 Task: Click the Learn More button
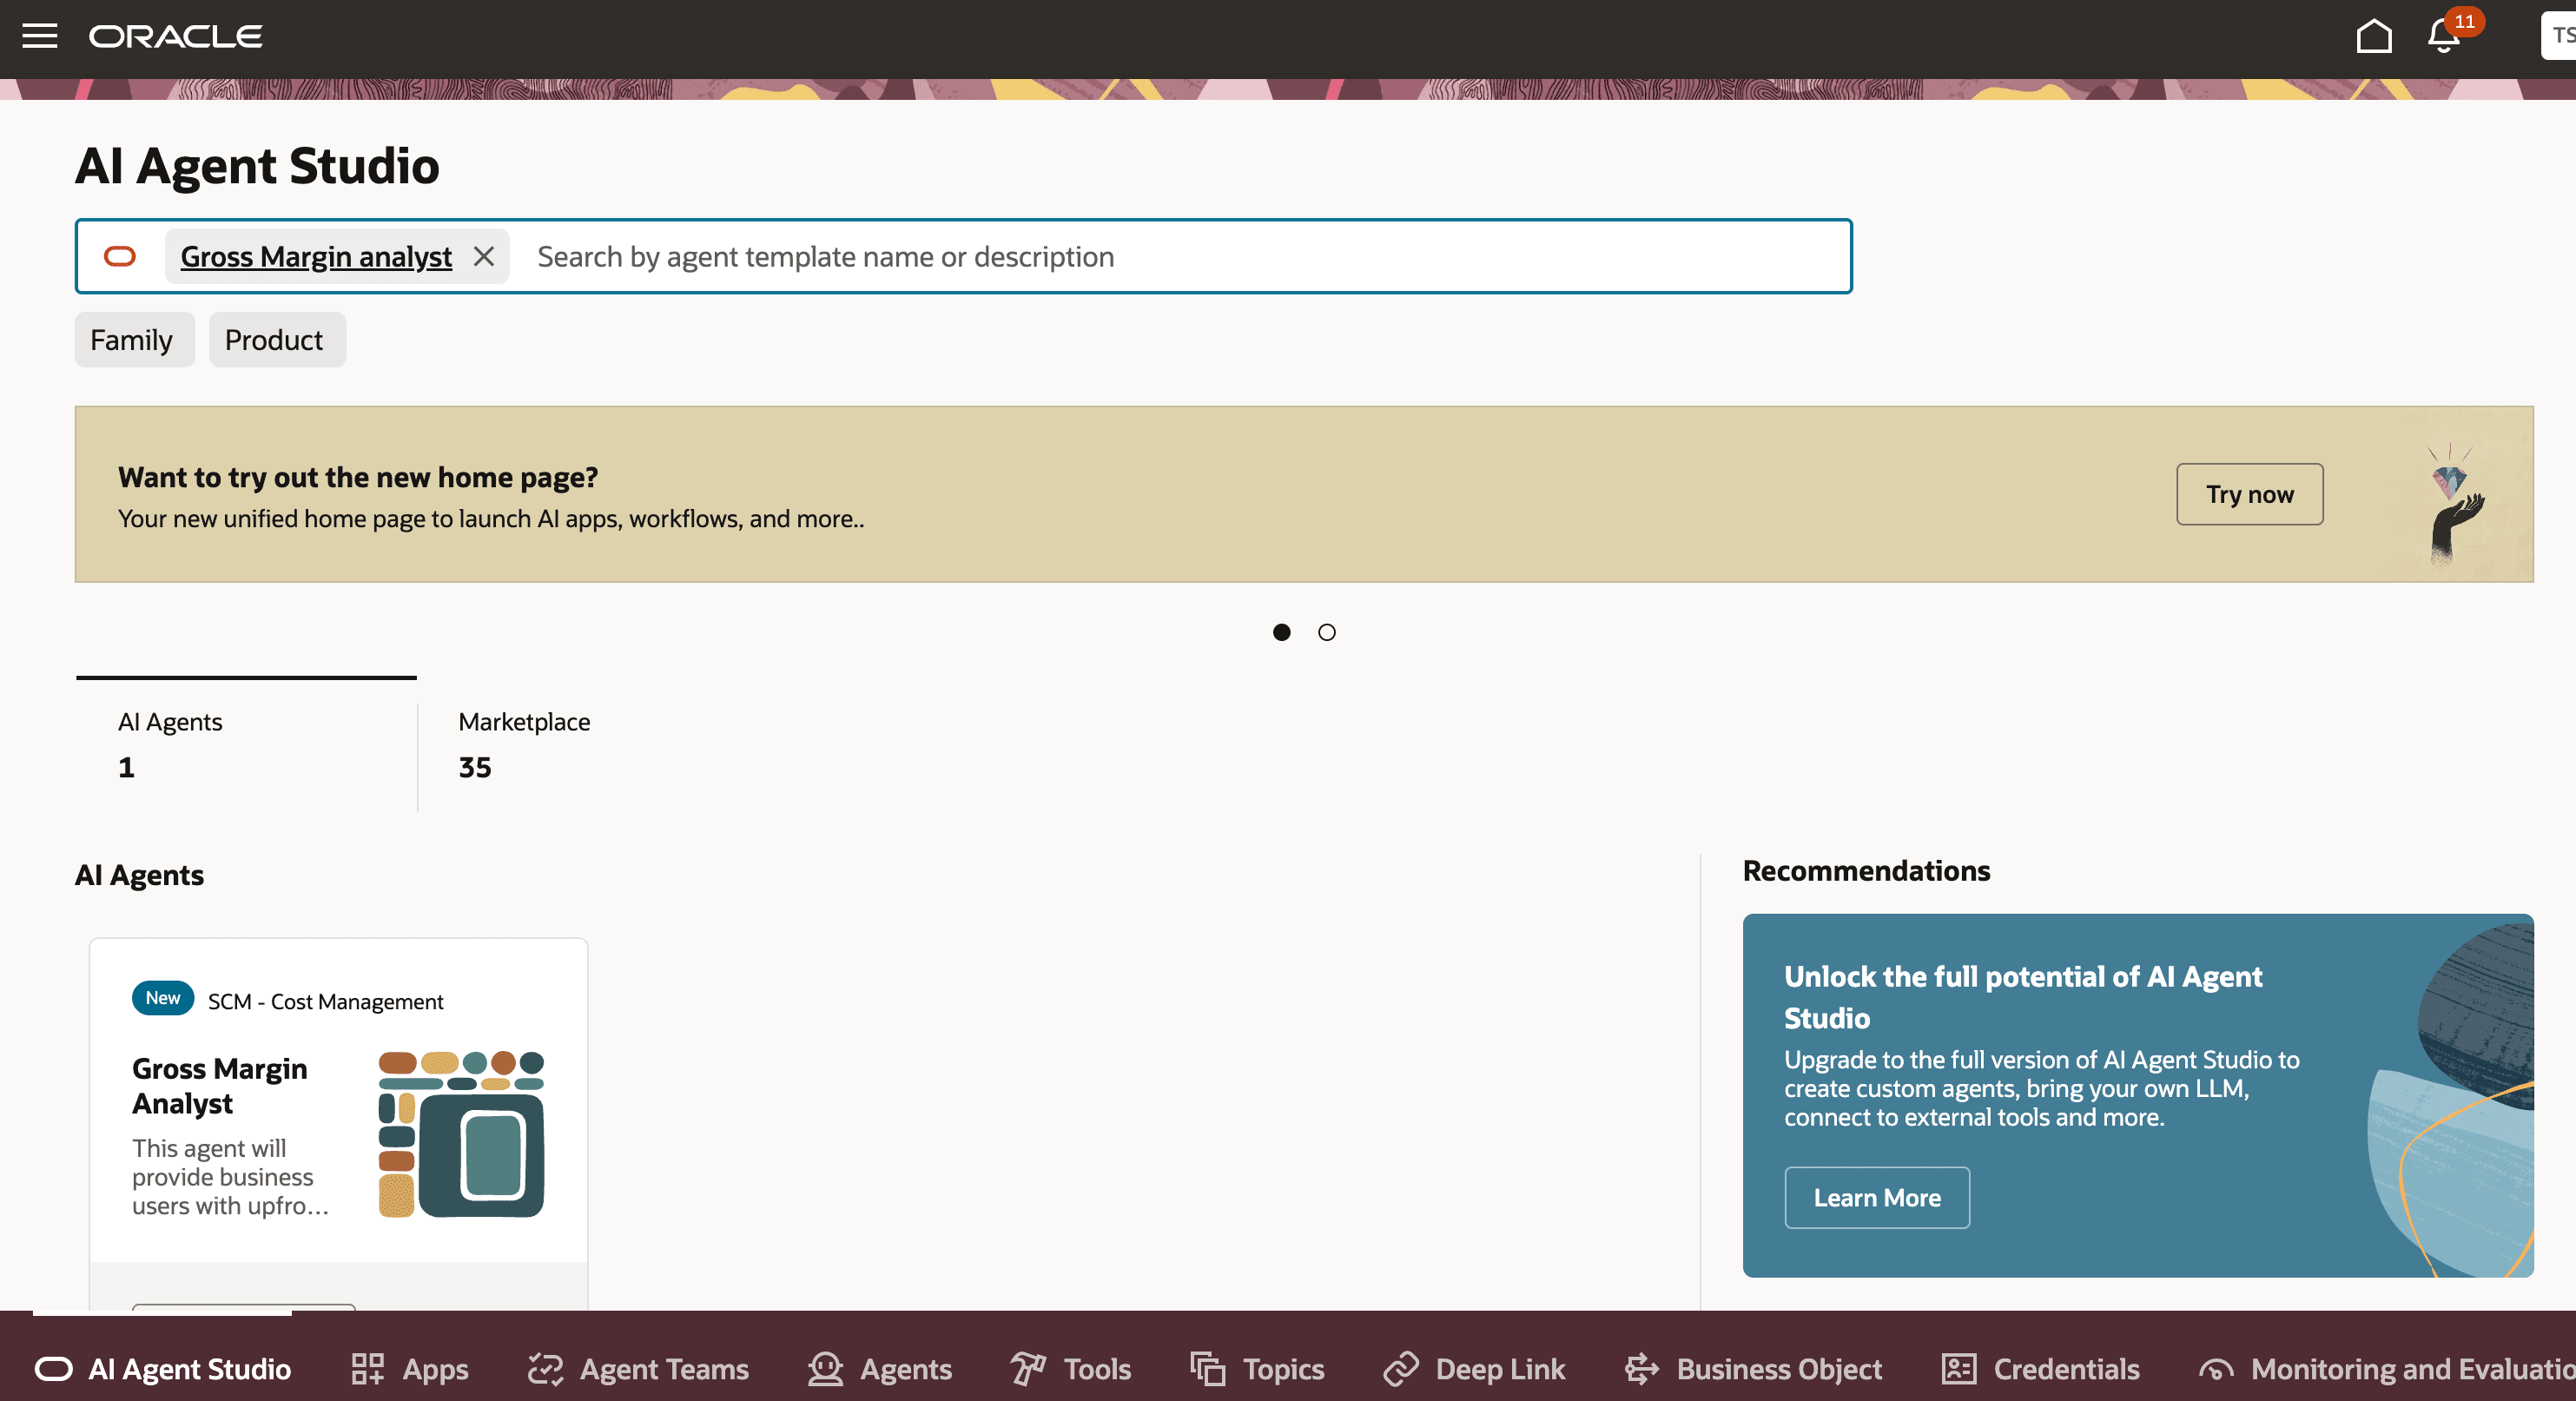(1877, 1197)
